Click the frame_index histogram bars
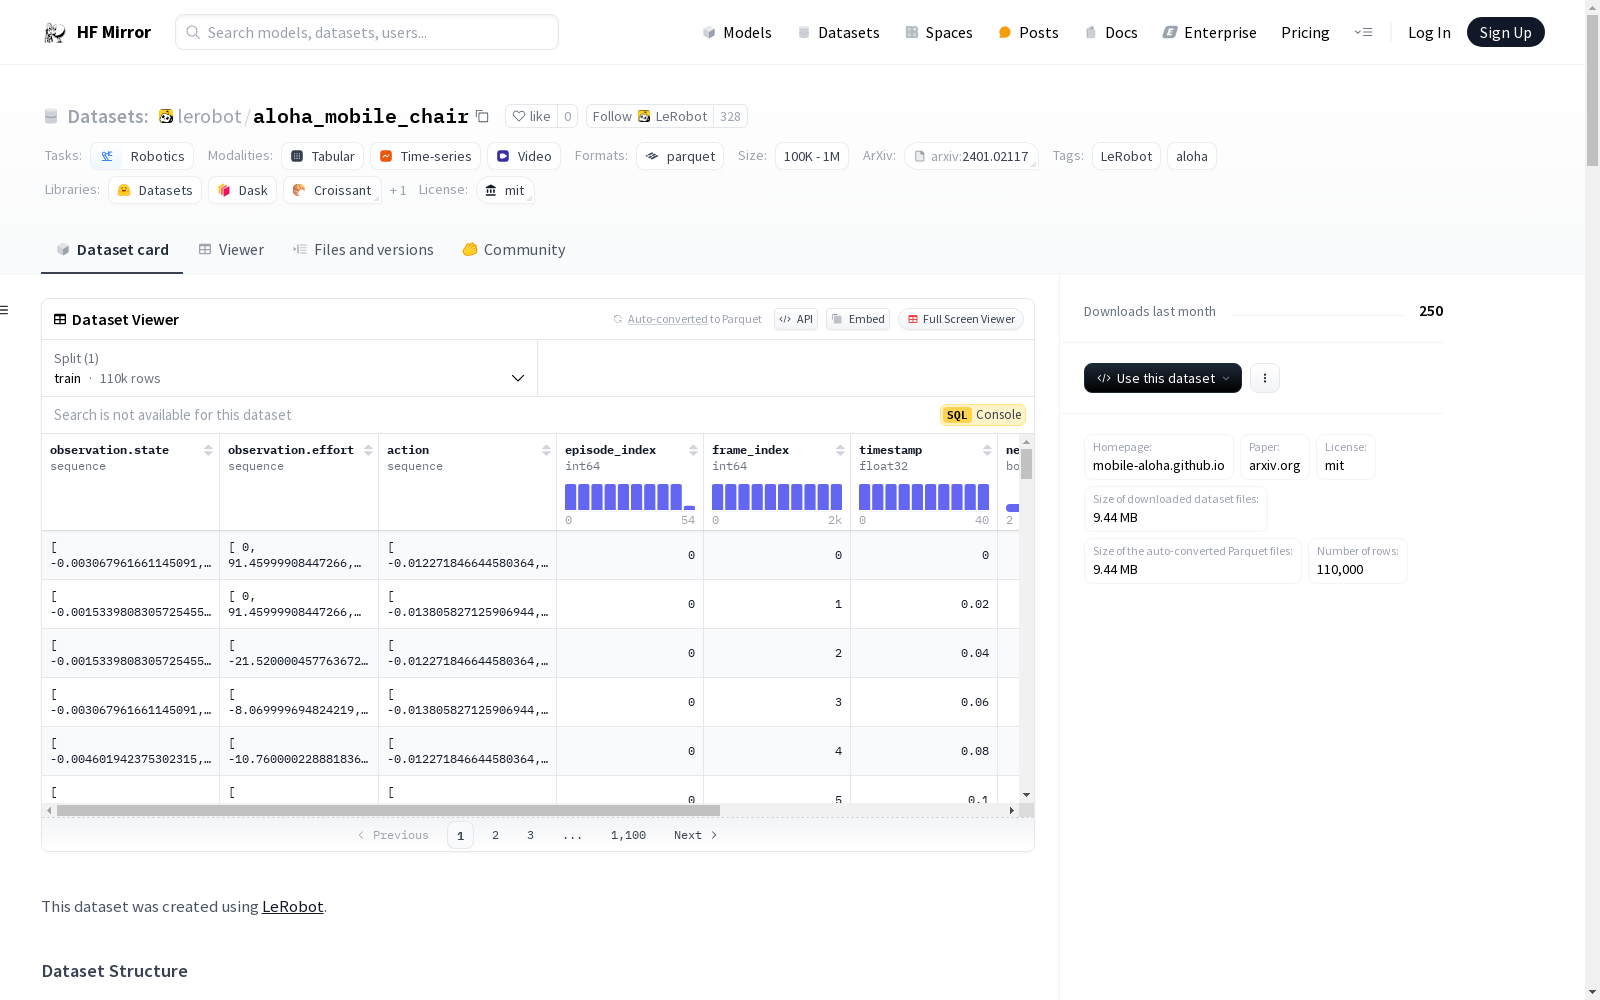Screen dimensions: 1600x1000 tap(777, 497)
